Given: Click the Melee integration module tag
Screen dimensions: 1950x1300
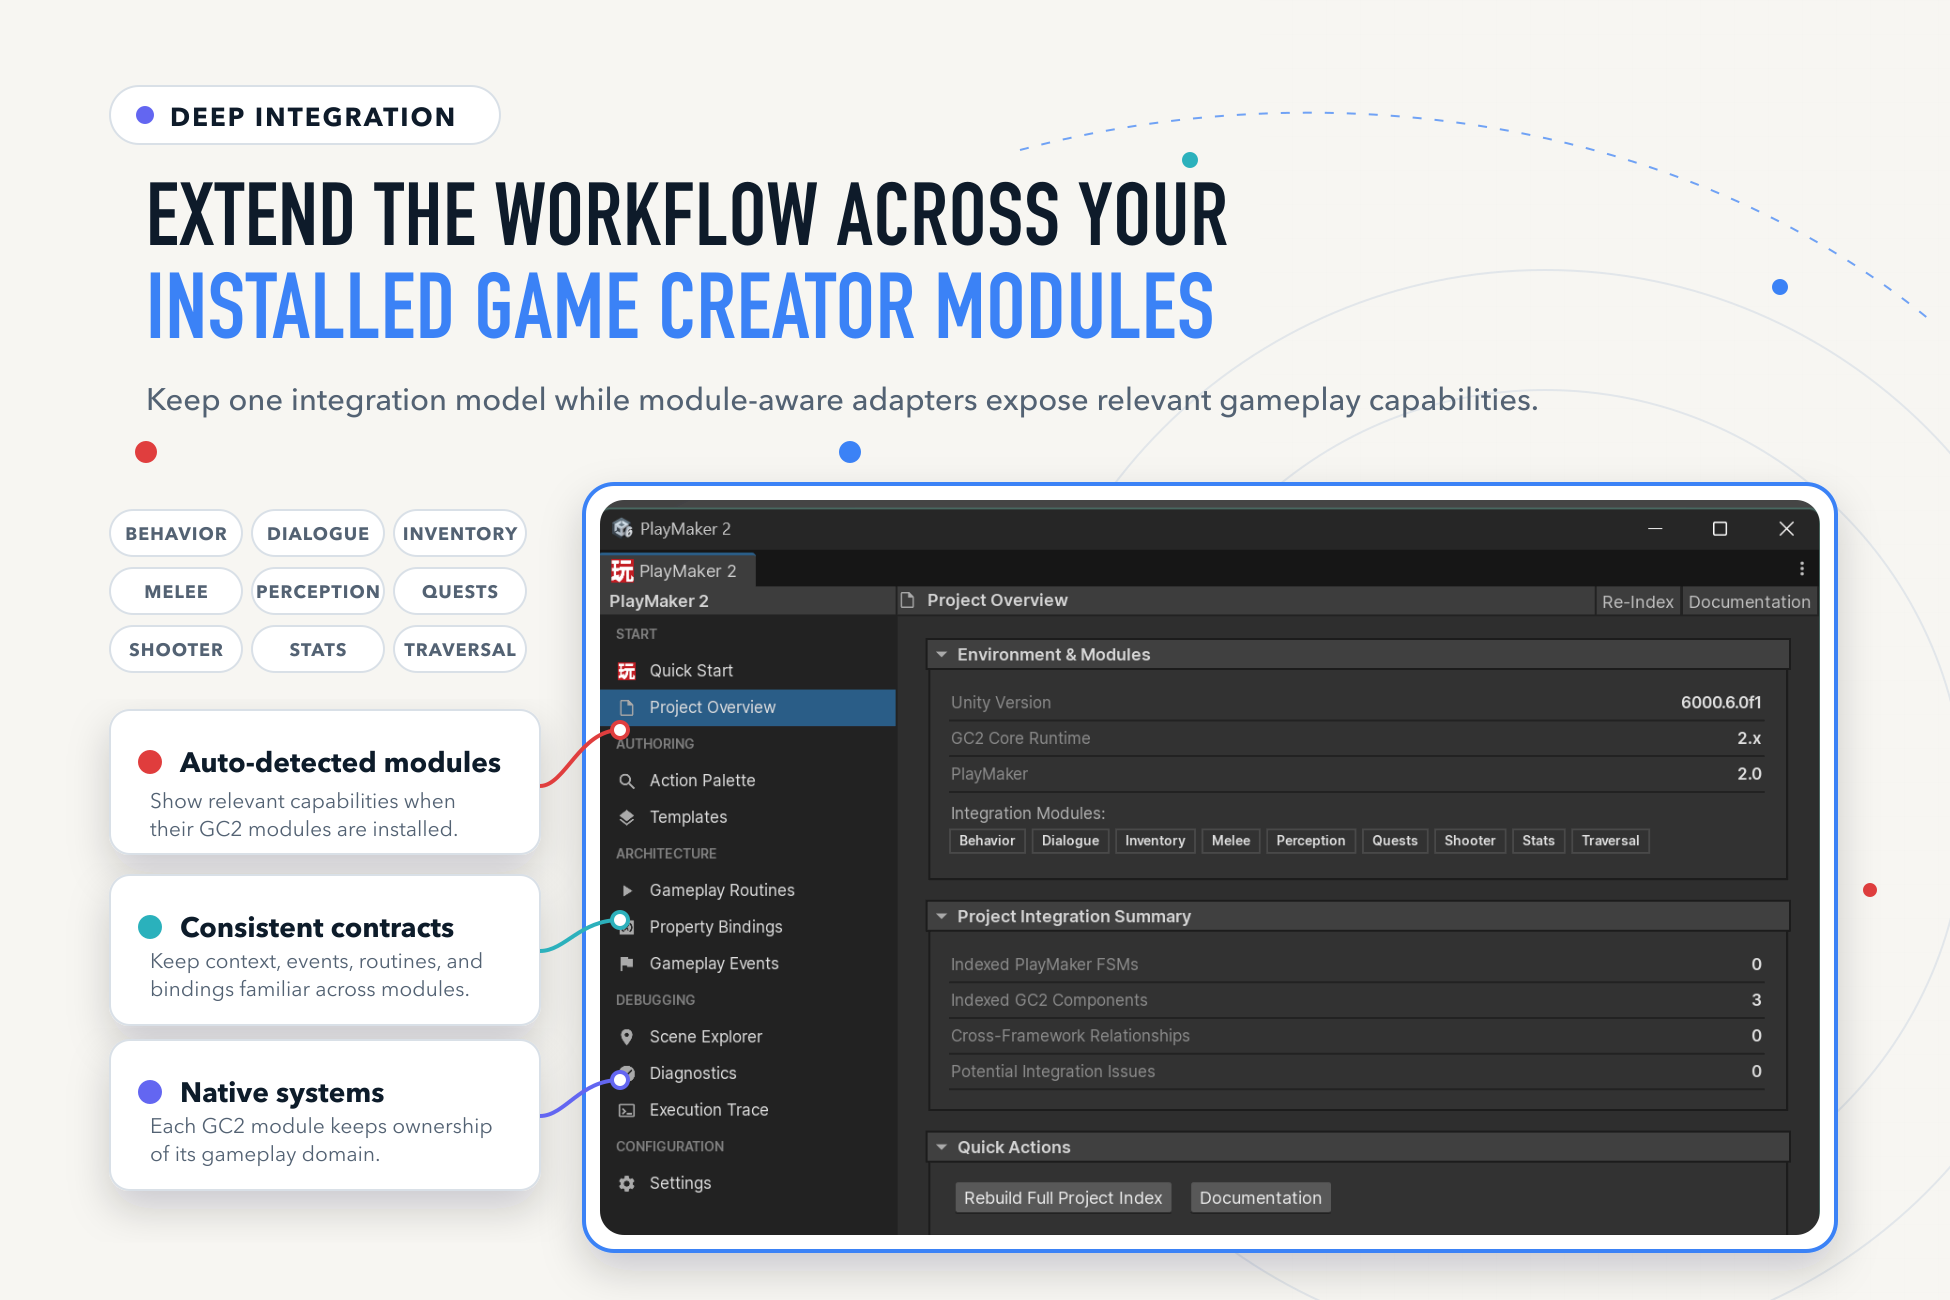Looking at the screenshot, I should 1231,841.
